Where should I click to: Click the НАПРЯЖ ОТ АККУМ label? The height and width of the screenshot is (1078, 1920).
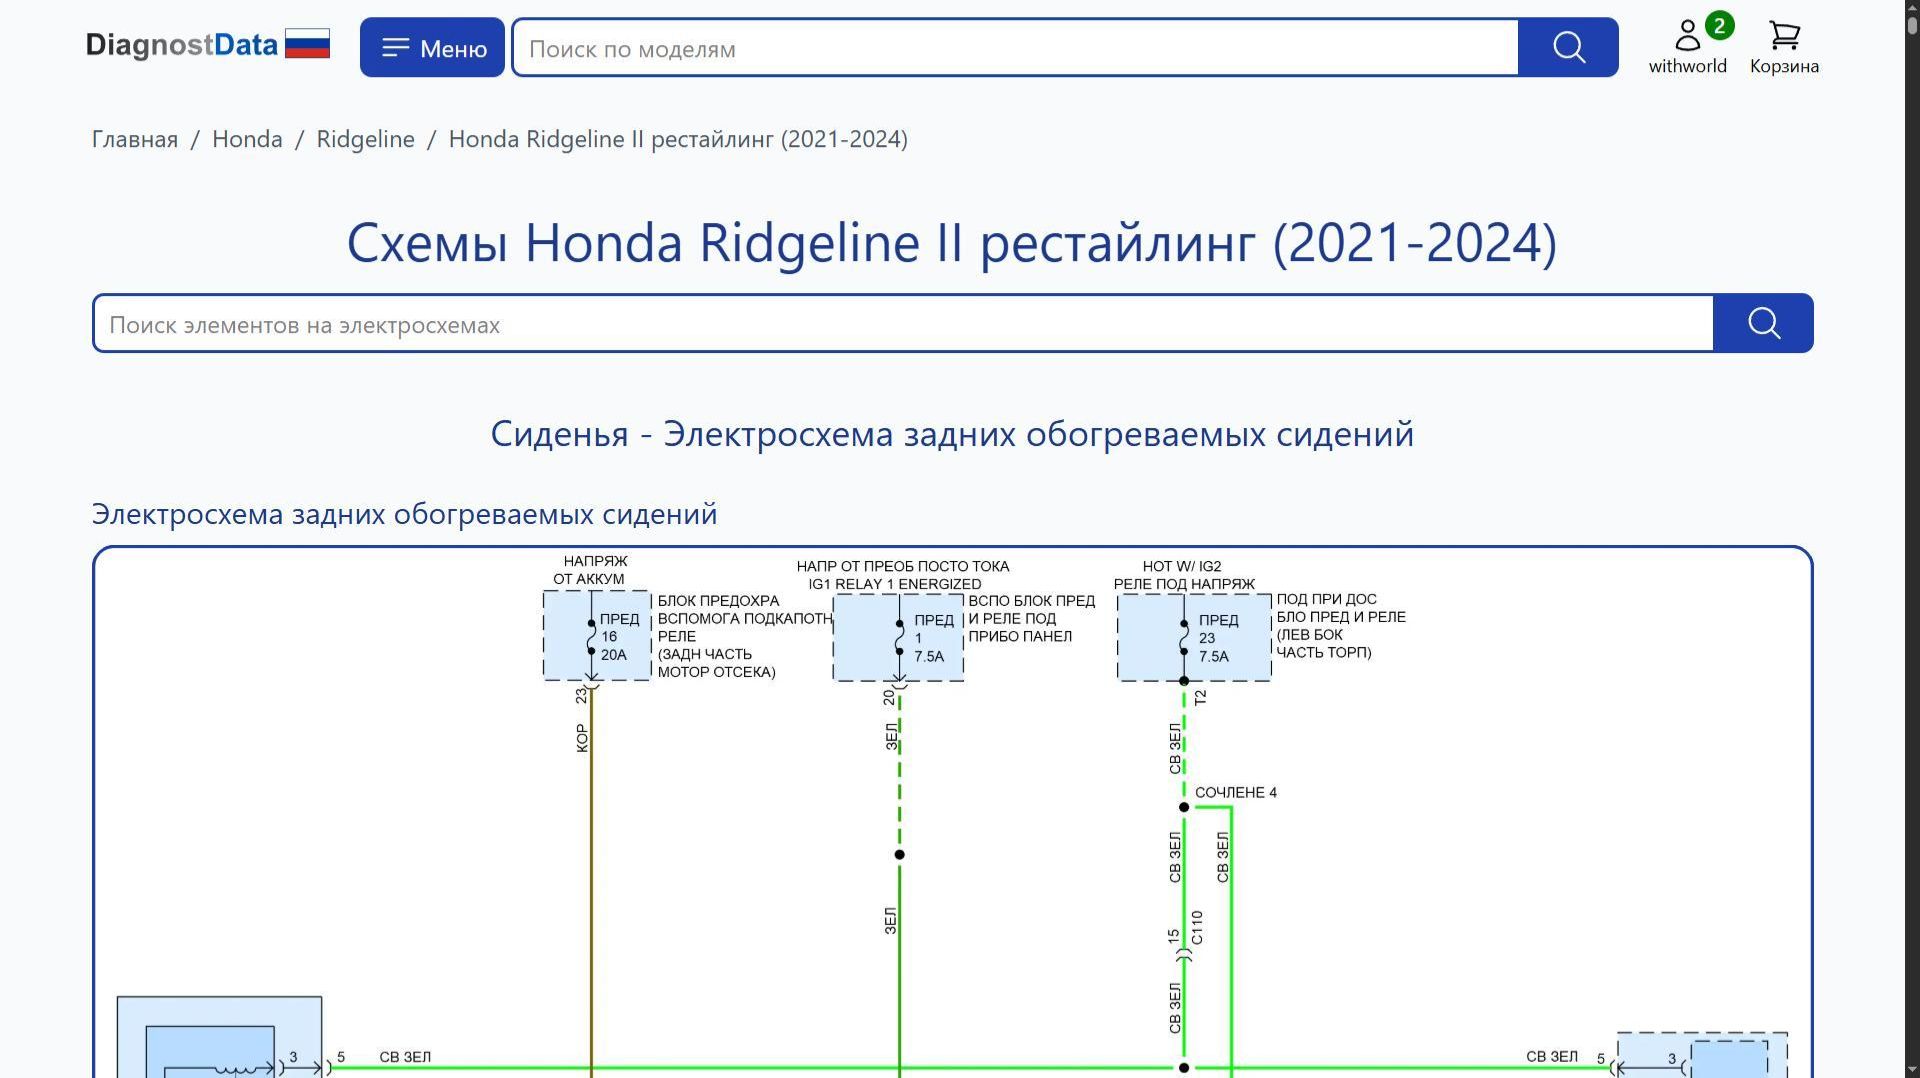point(591,570)
